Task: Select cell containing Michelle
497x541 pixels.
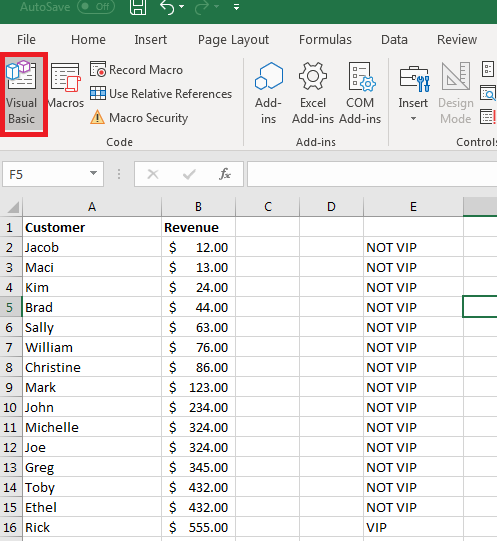Action: click(x=92, y=427)
